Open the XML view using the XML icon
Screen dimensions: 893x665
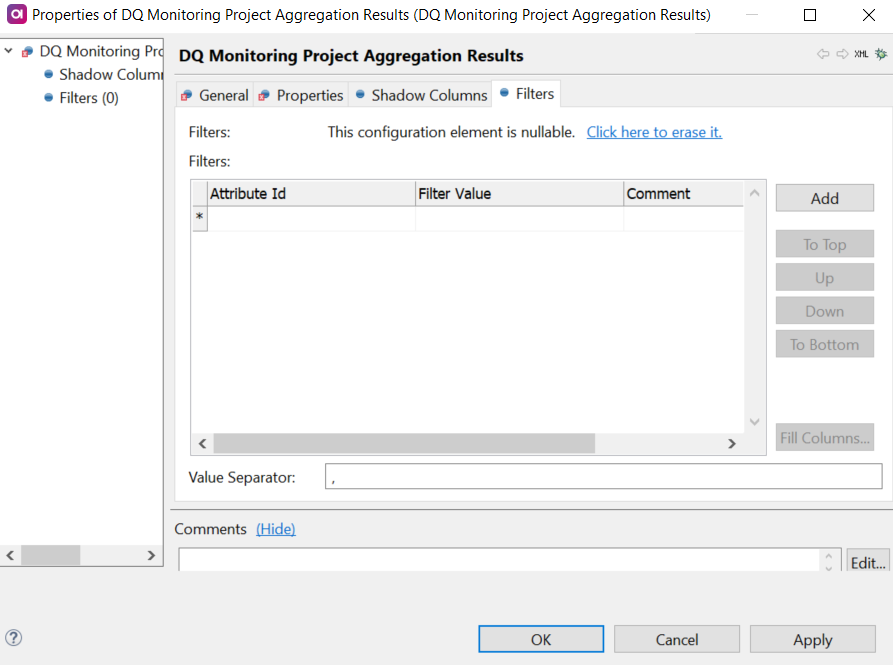pos(860,55)
